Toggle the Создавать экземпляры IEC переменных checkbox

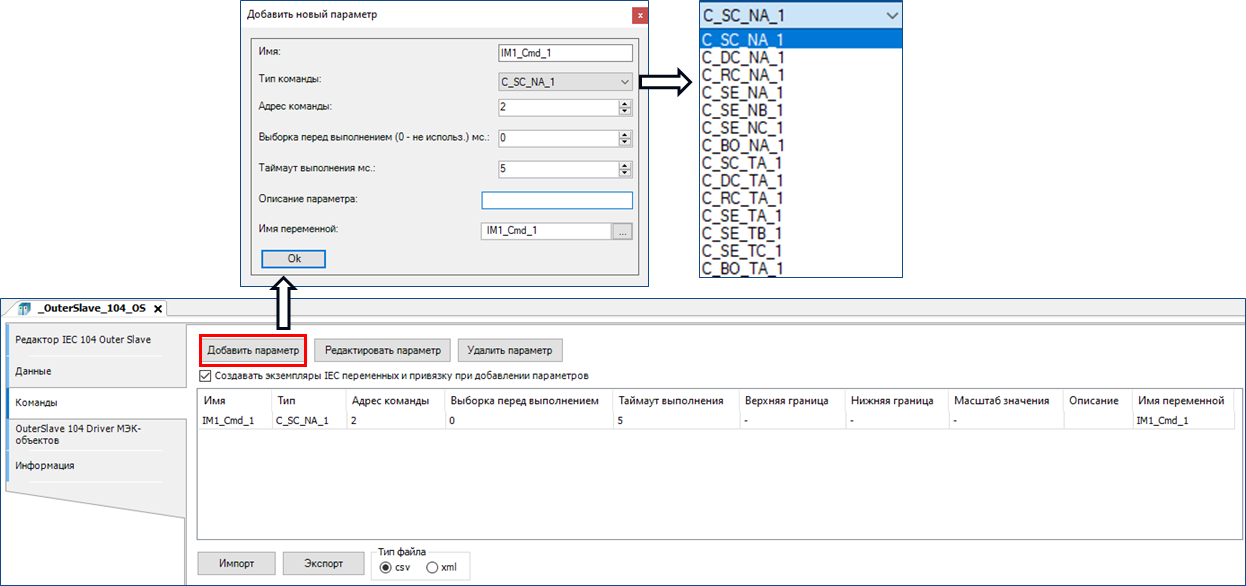pyautogui.click(x=206, y=376)
